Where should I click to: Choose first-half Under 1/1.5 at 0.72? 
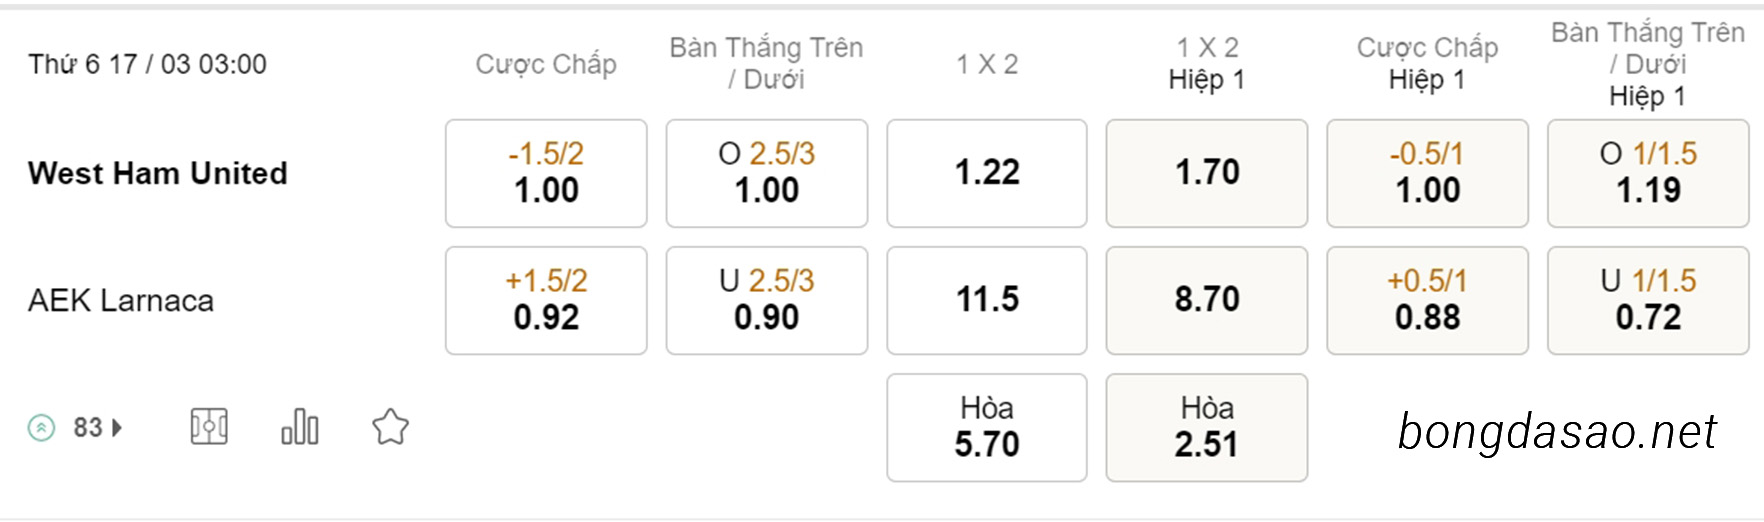tap(1648, 300)
